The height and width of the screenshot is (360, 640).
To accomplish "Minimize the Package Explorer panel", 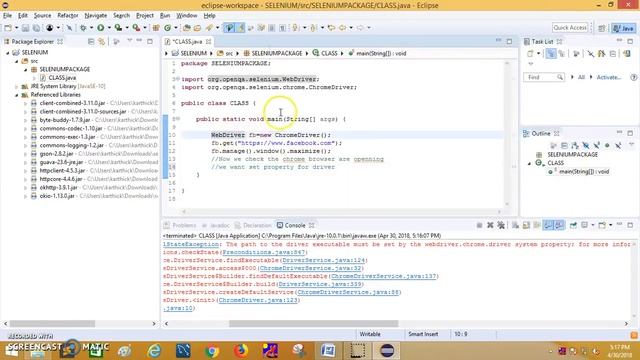I will pyautogui.click(x=140, y=41).
